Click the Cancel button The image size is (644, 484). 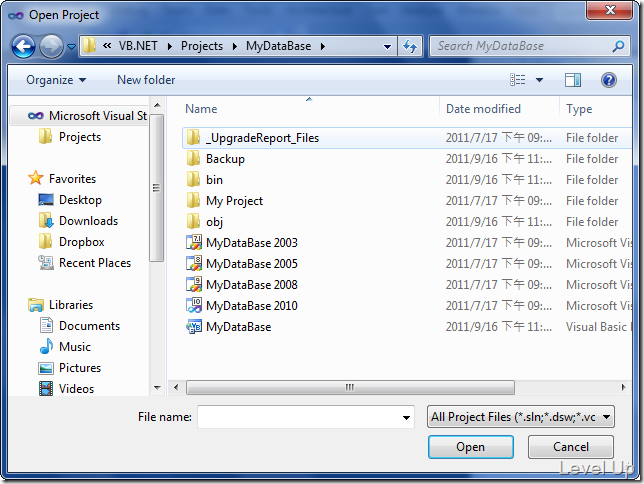coord(571,447)
